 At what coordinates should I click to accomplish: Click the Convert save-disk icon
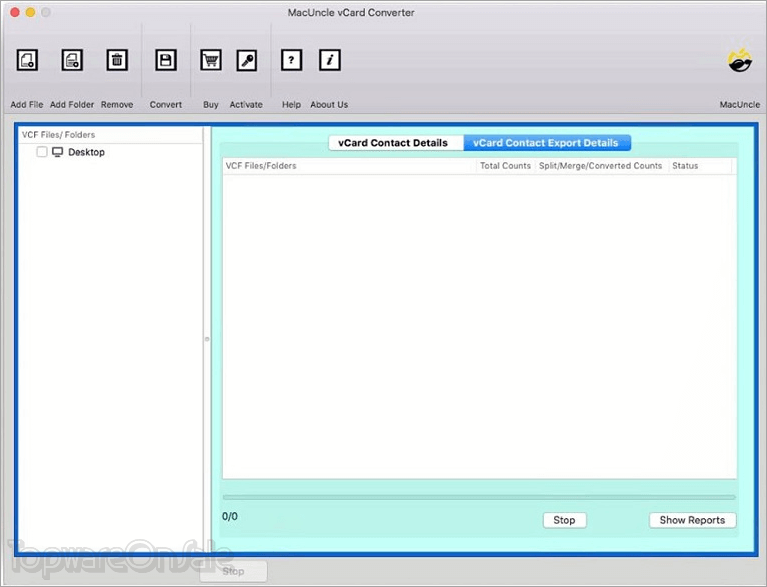pyautogui.click(x=166, y=60)
